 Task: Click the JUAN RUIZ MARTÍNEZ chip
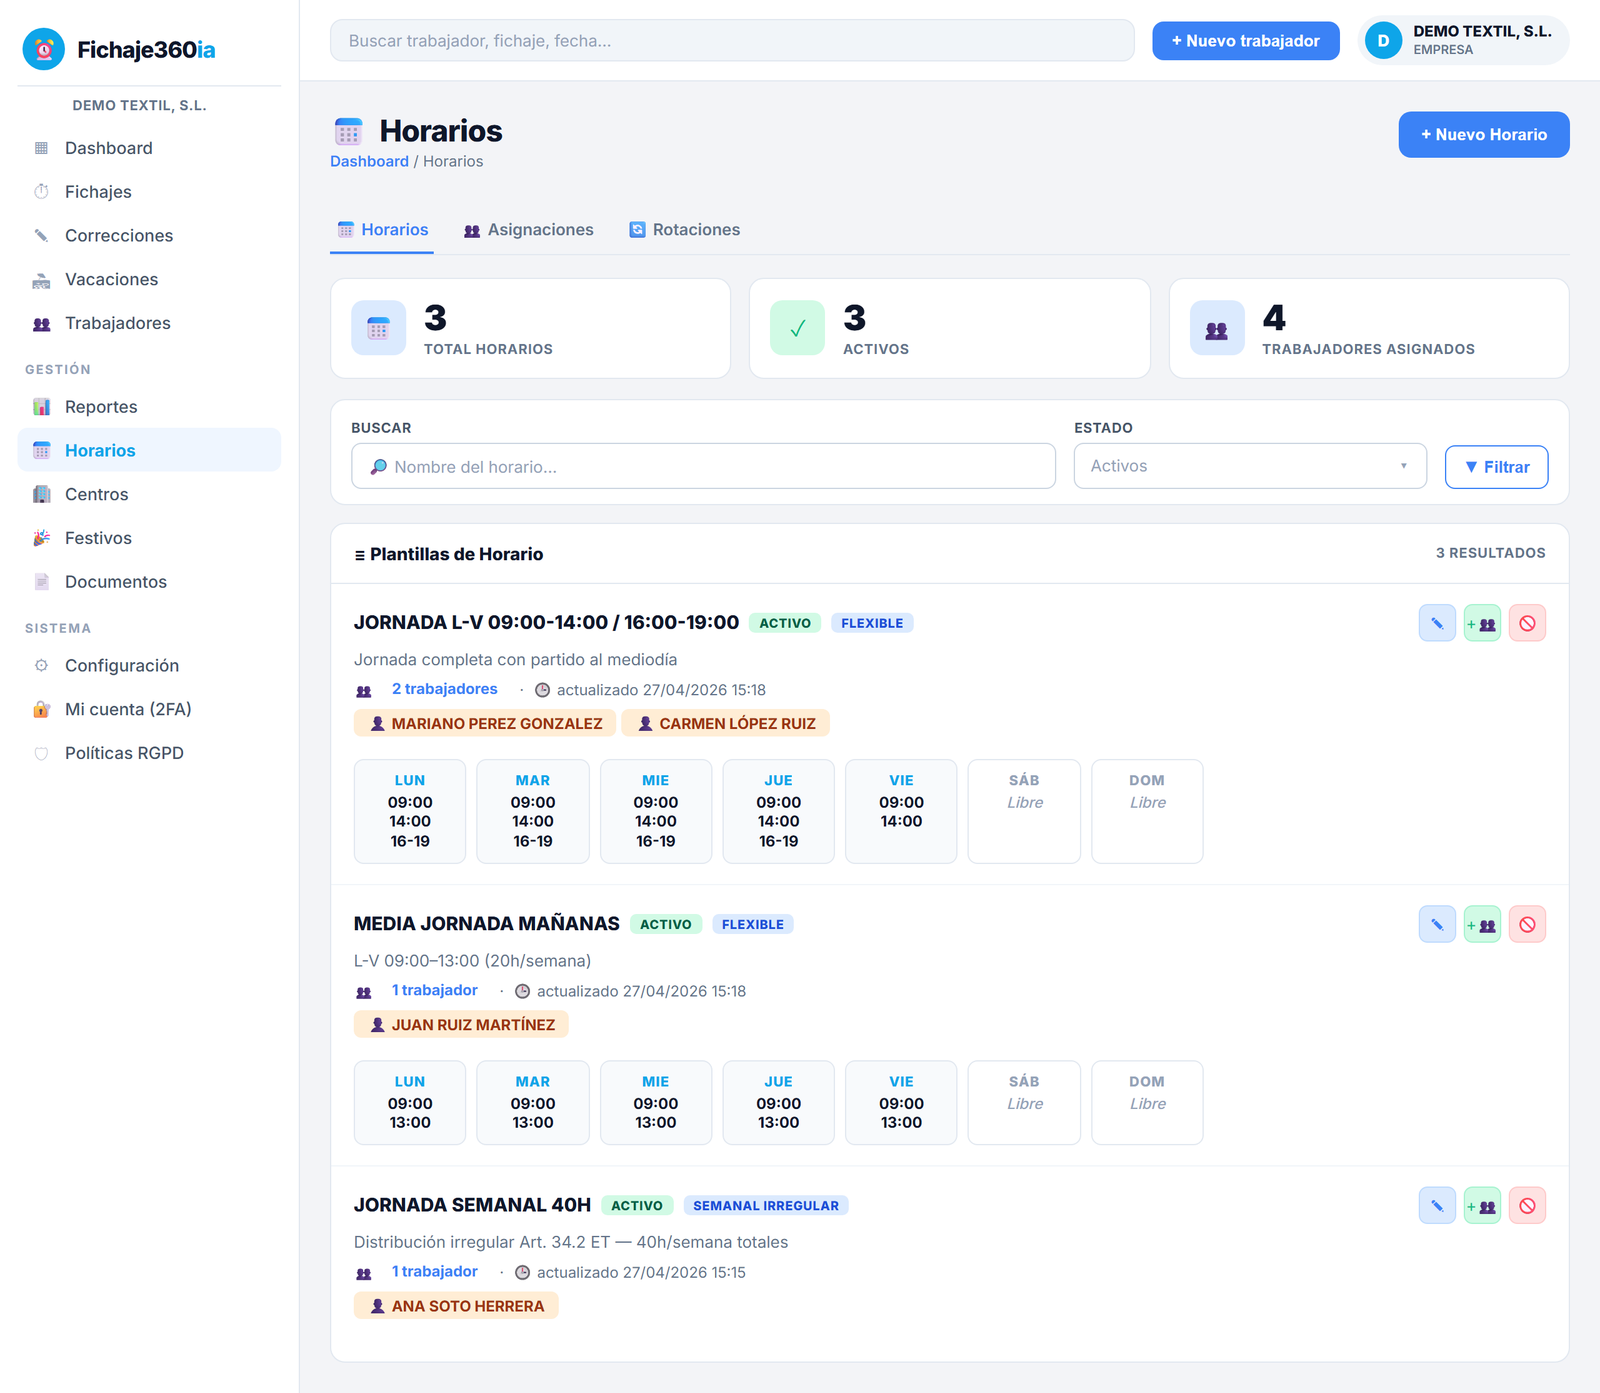[x=461, y=1024]
